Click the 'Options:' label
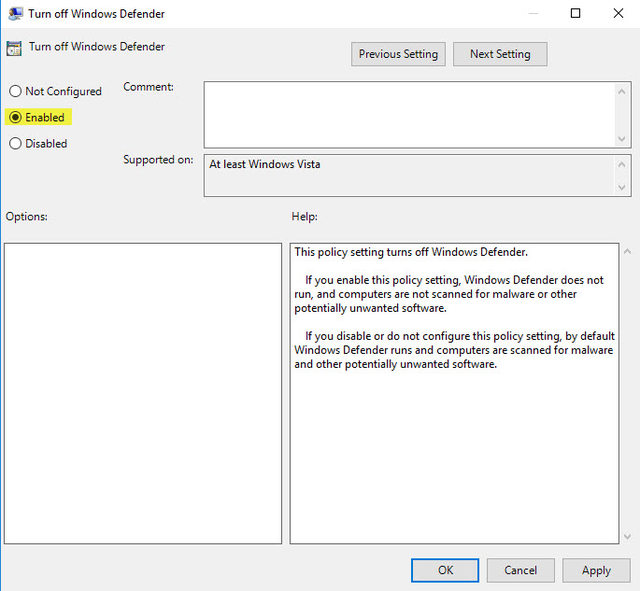 27,216
